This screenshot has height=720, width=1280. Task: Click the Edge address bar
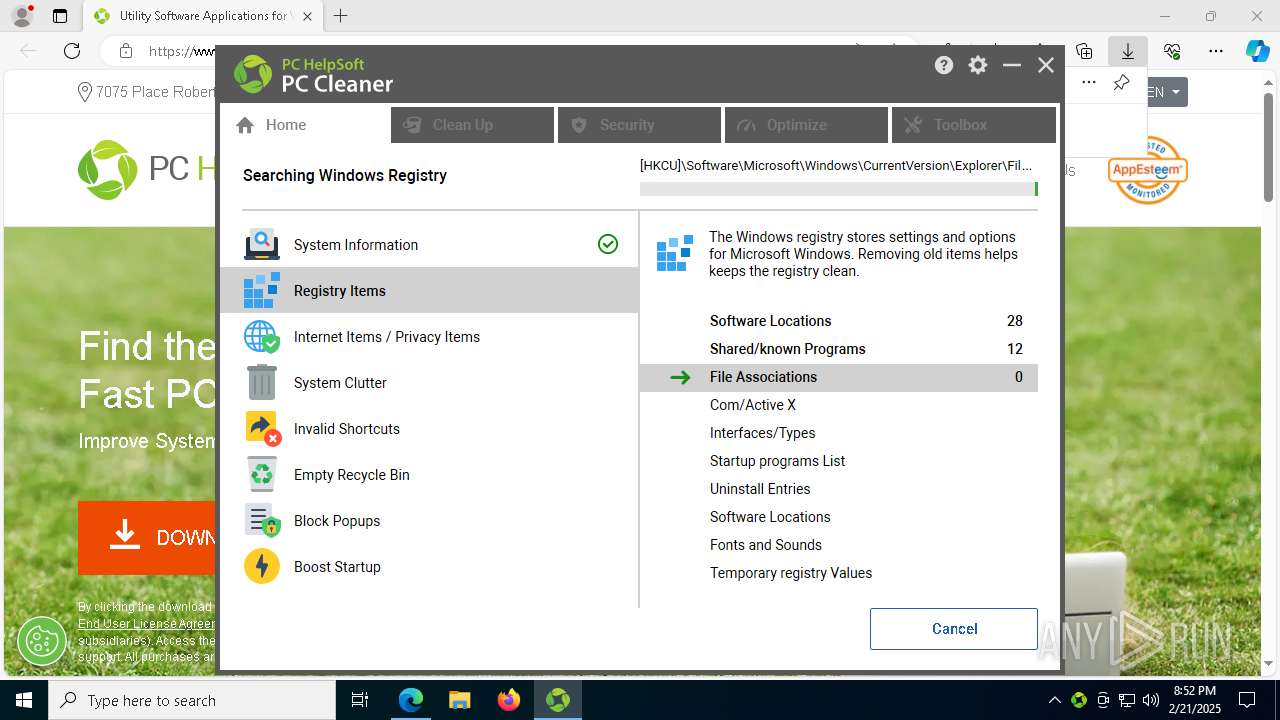[x=182, y=51]
